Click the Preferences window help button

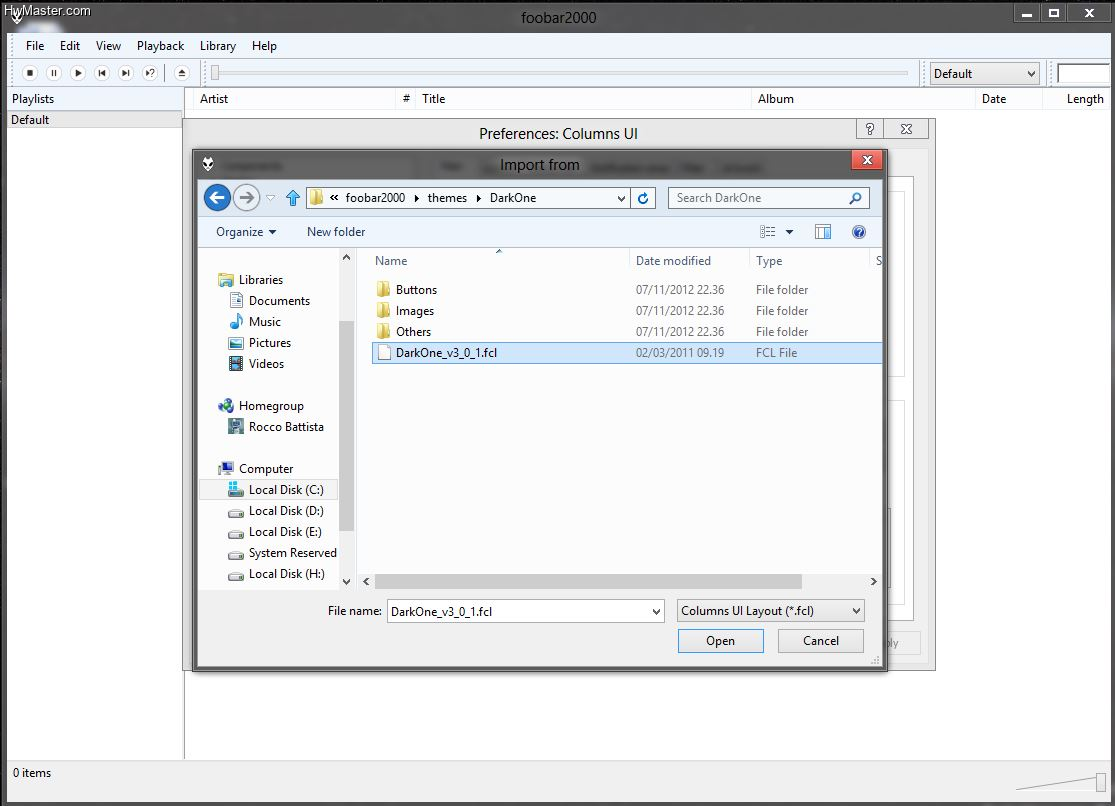pos(869,129)
